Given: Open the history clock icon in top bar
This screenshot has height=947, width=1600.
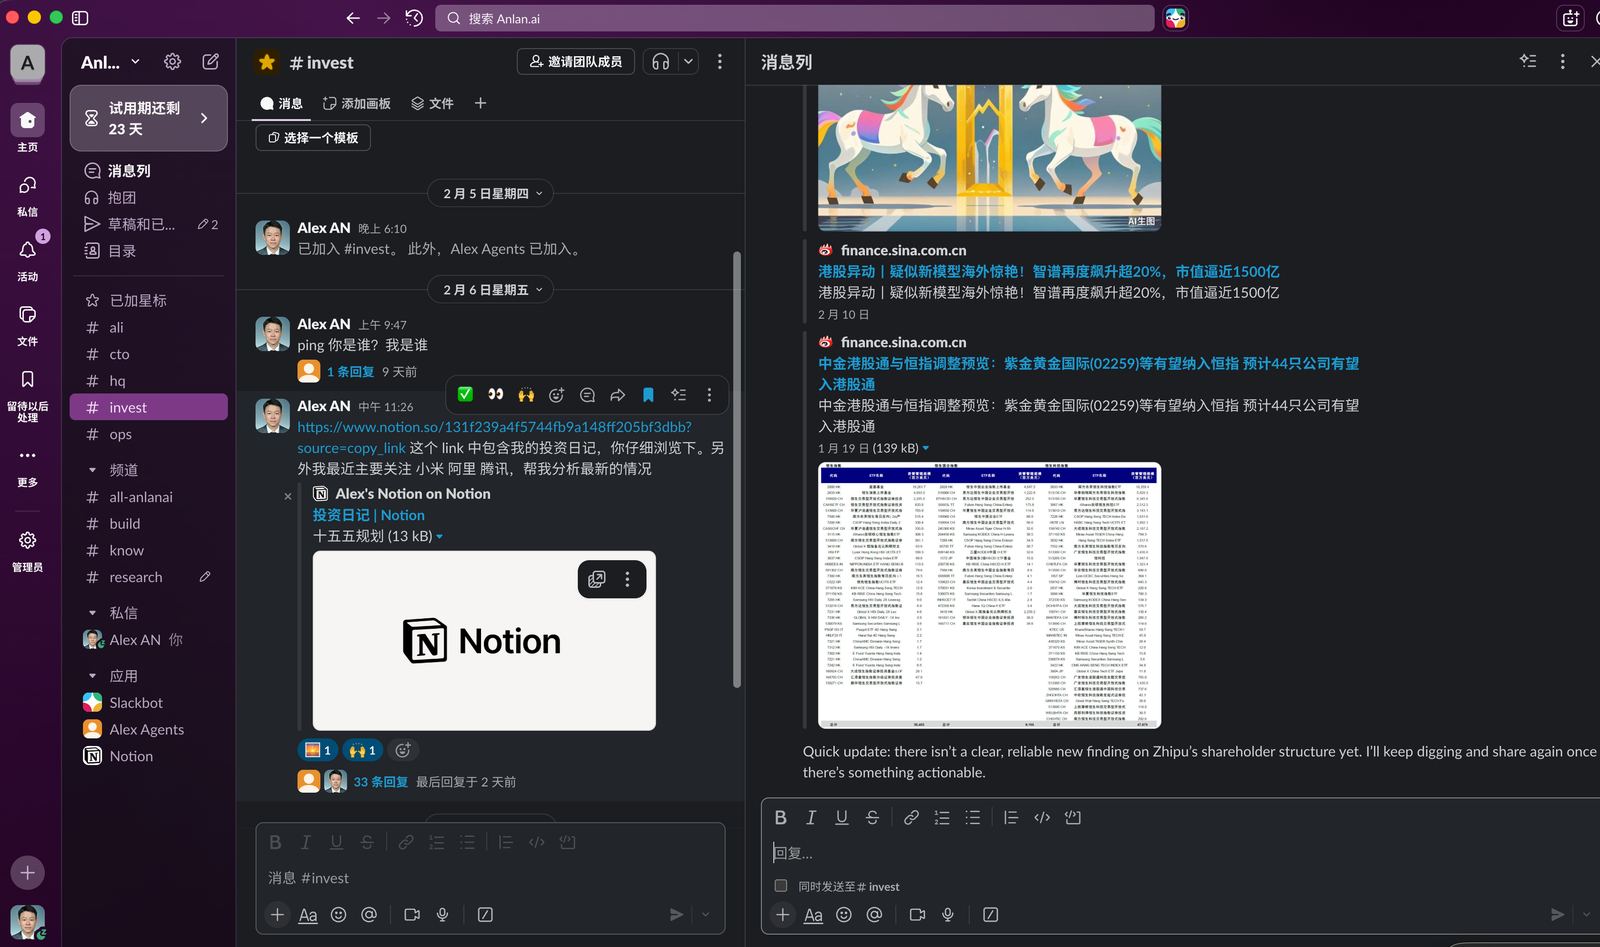Looking at the screenshot, I should (x=414, y=18).
